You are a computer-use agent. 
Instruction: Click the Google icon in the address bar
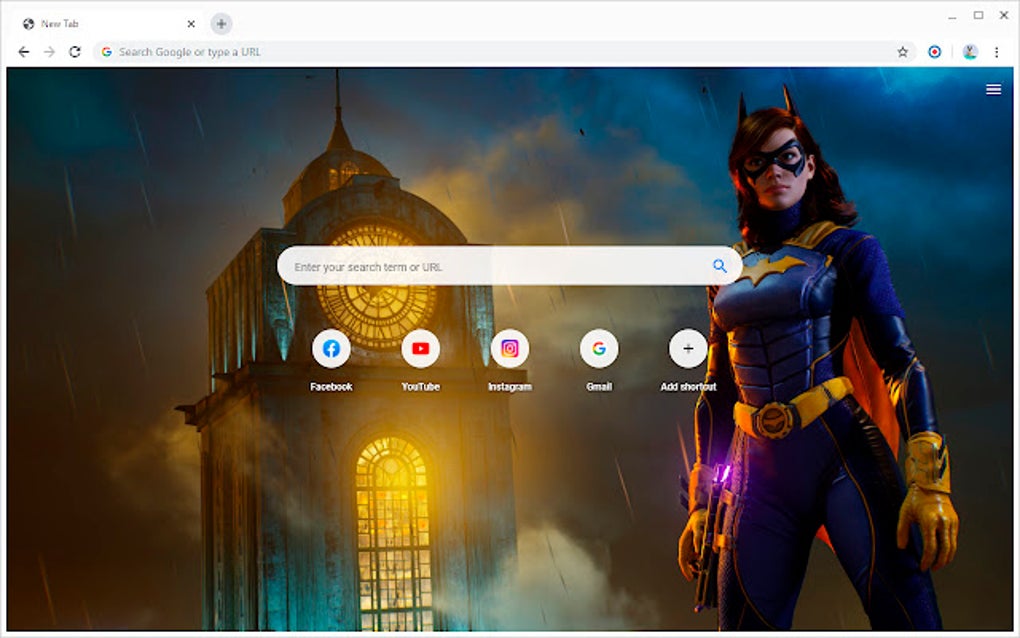point(107,52)
